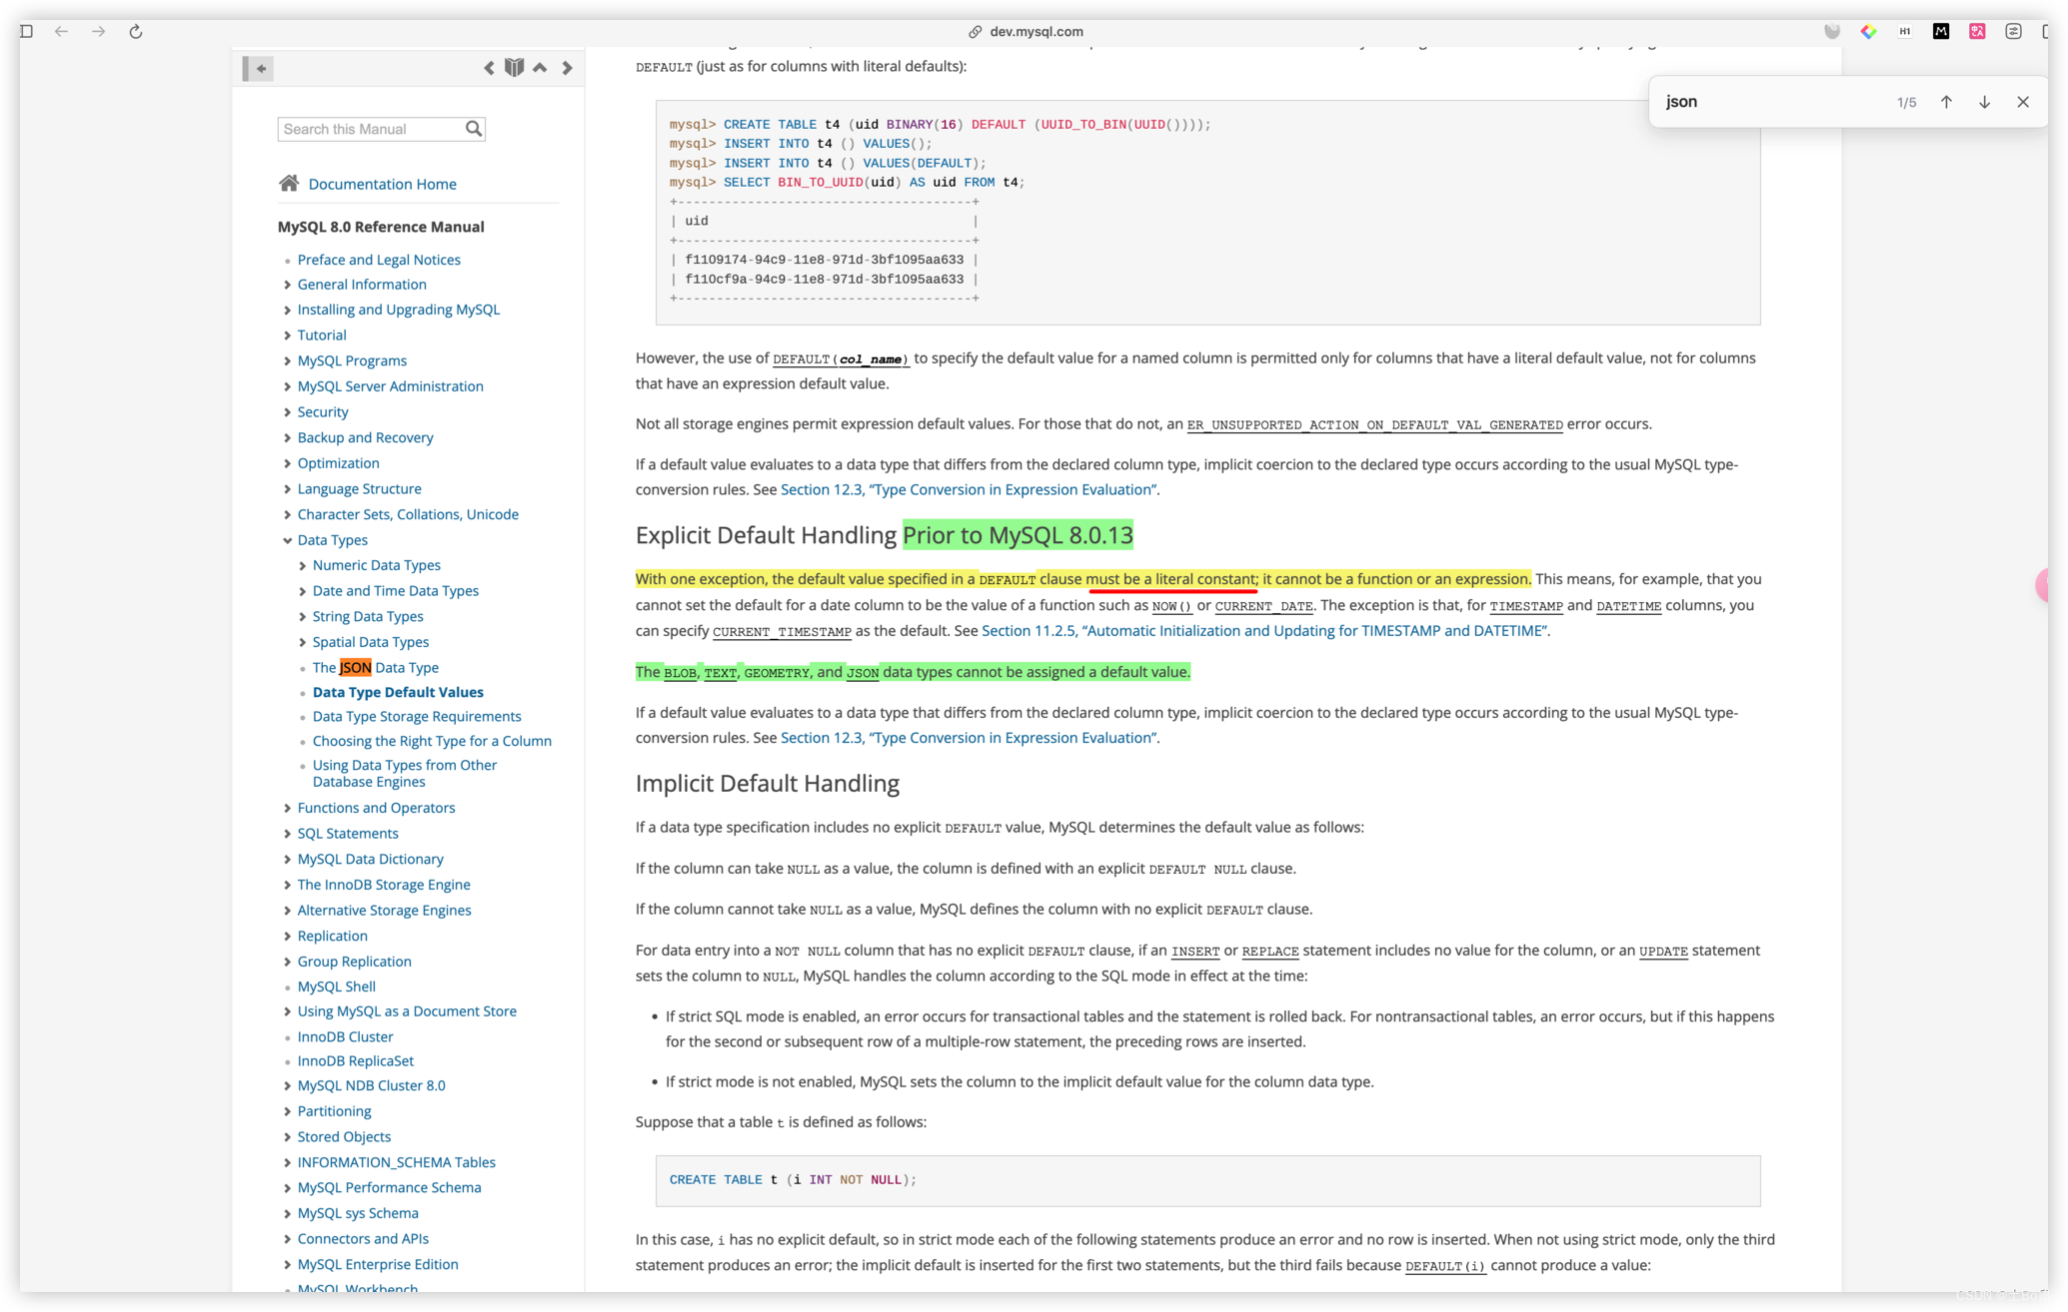Screen dimensions: 2068x1312
Task: Click the browser back navigation icon
Action: 60,30
